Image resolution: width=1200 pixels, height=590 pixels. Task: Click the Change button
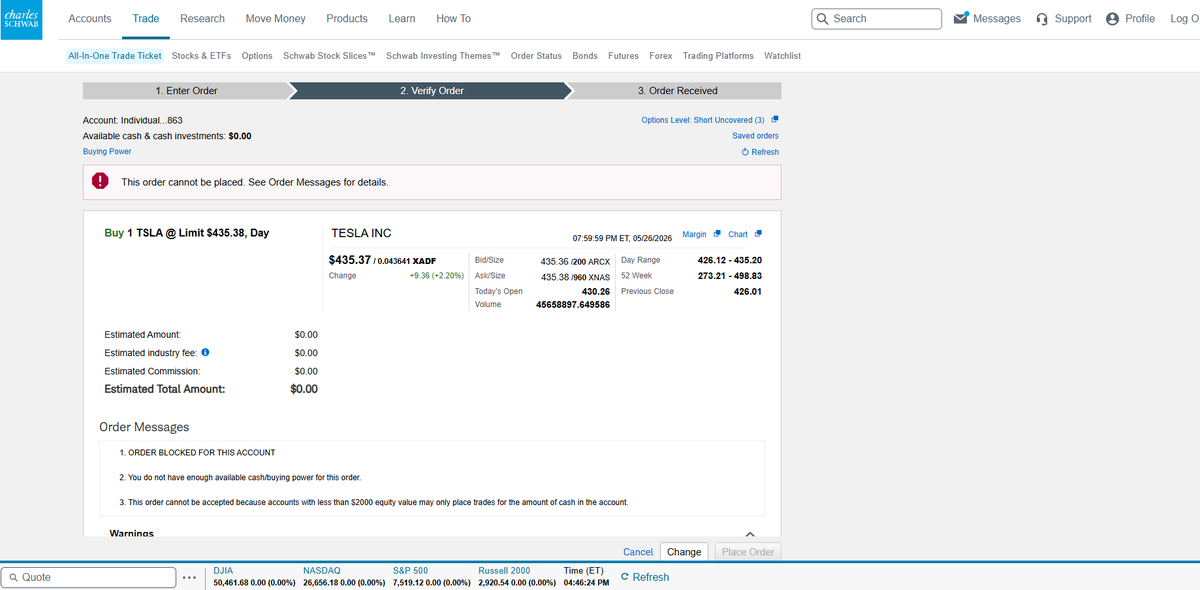[x=684, y=552]
